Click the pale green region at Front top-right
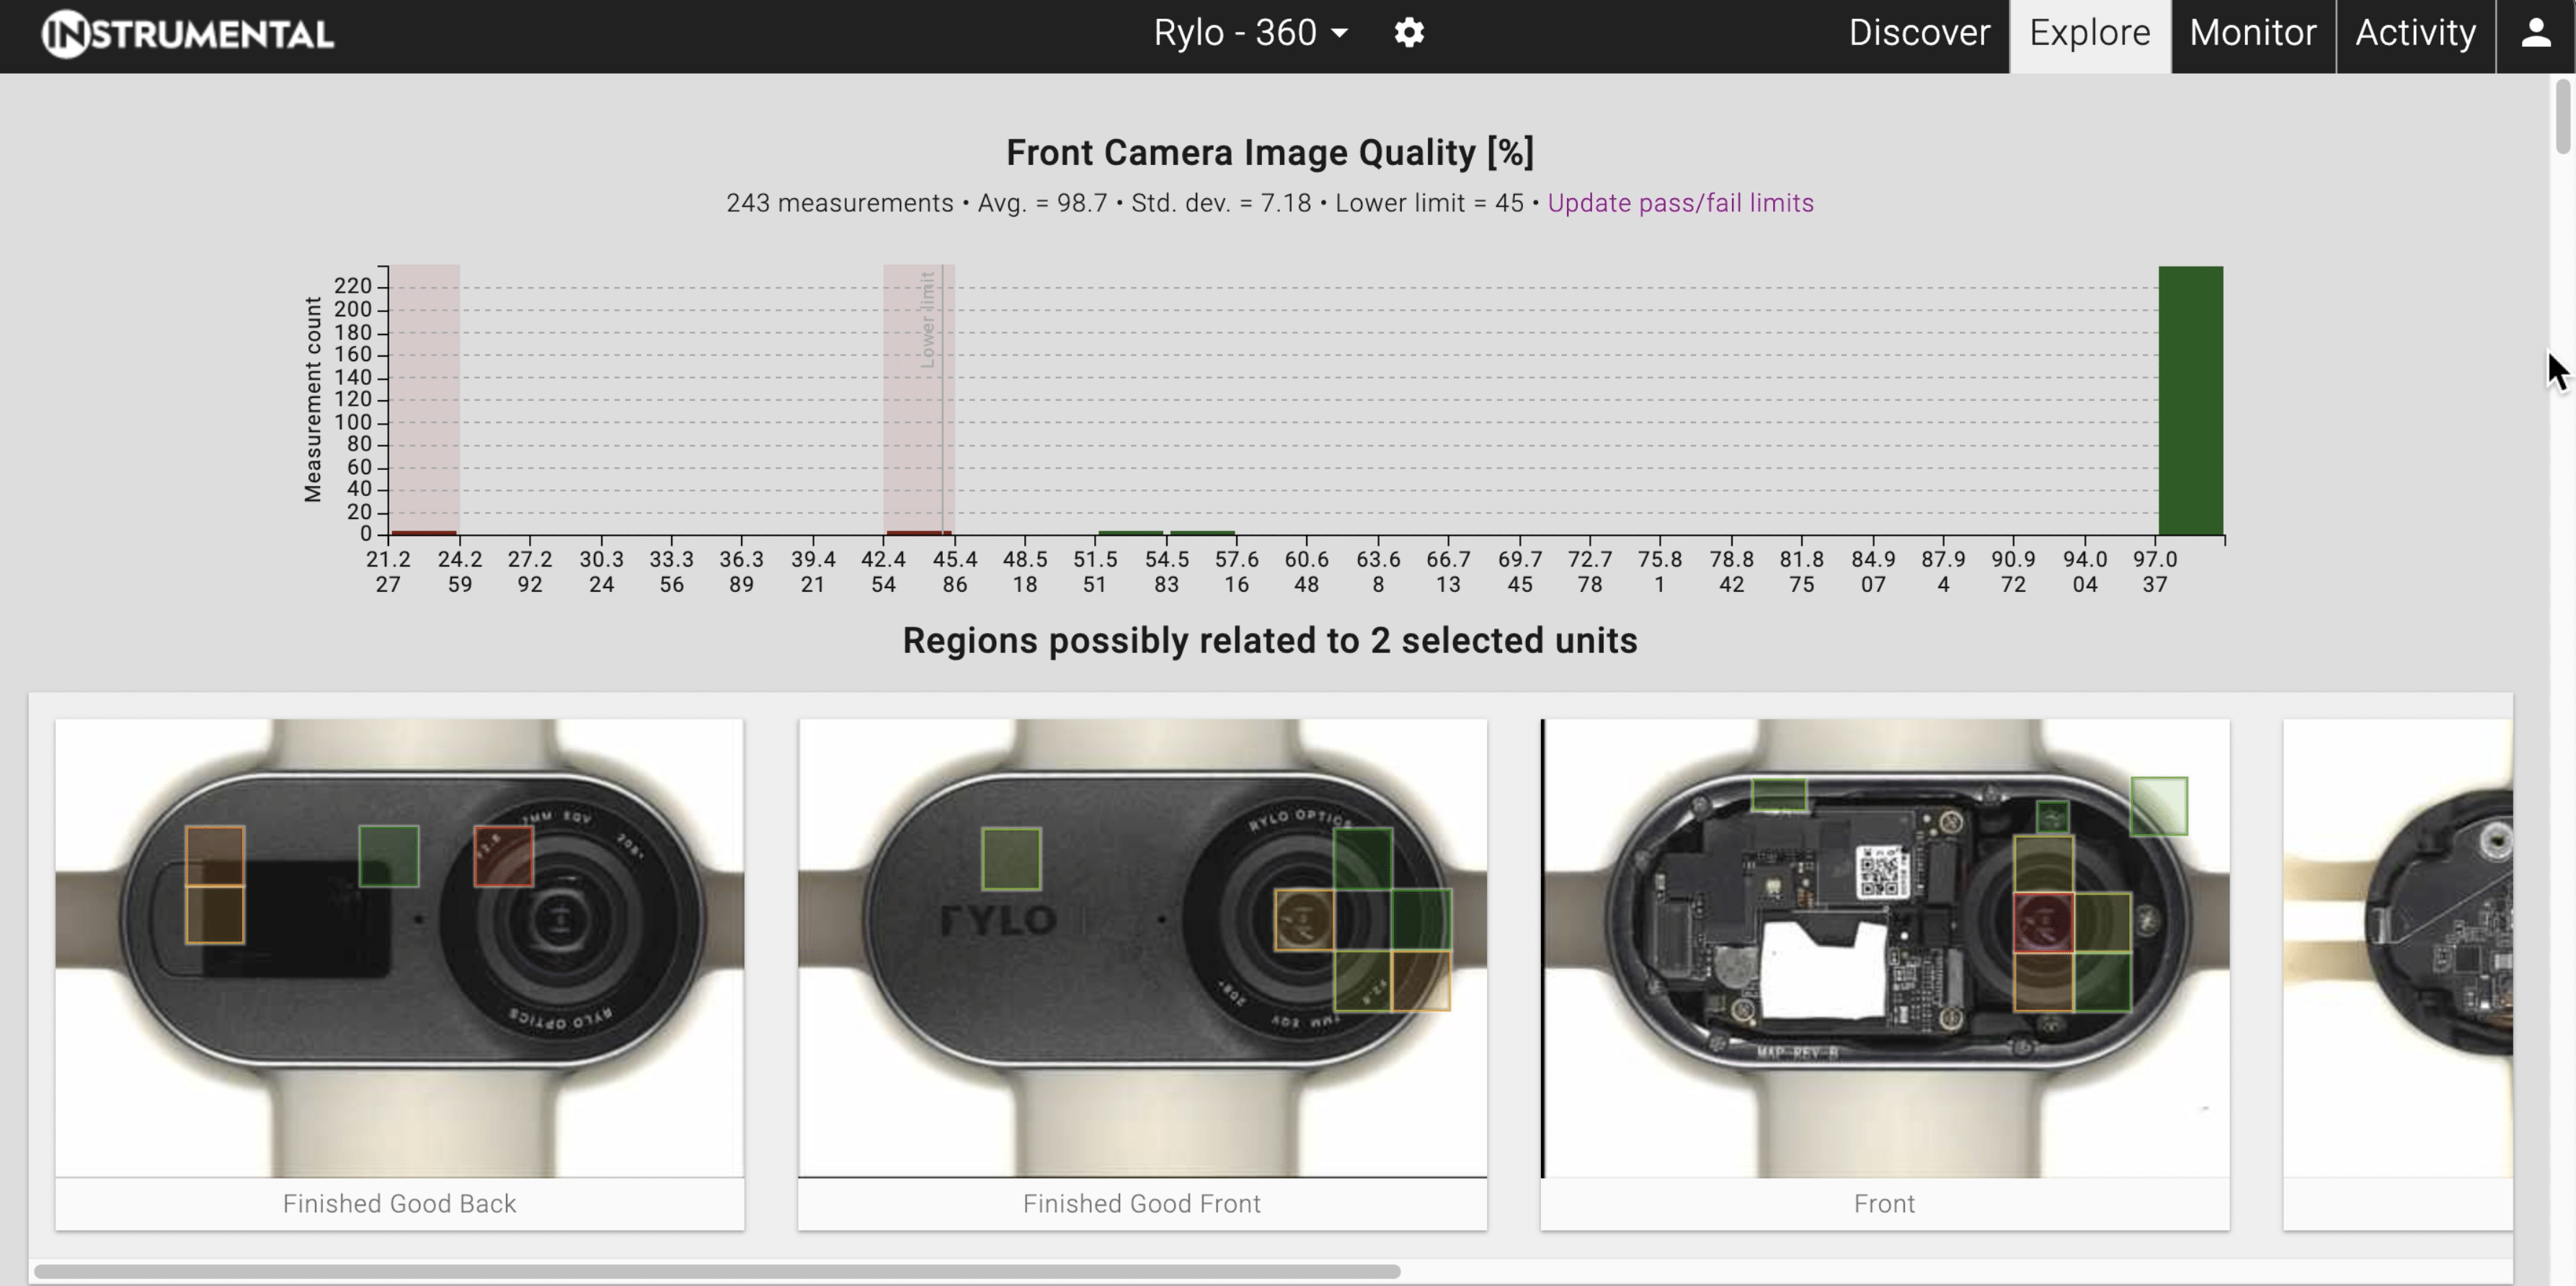Image resolution: width=2576 pixels, height=1286 pixels. click(x=2159, y=806)
